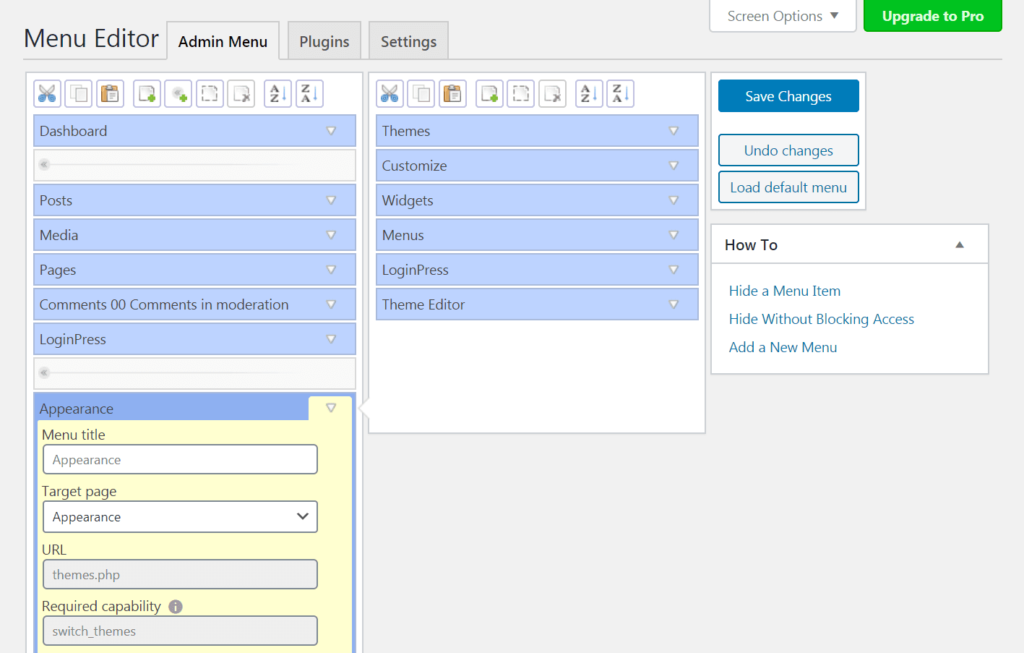The height and width of the screenshot is (653, 1024).
Task: Collapse the How To panel
Action: coord(958,243)
